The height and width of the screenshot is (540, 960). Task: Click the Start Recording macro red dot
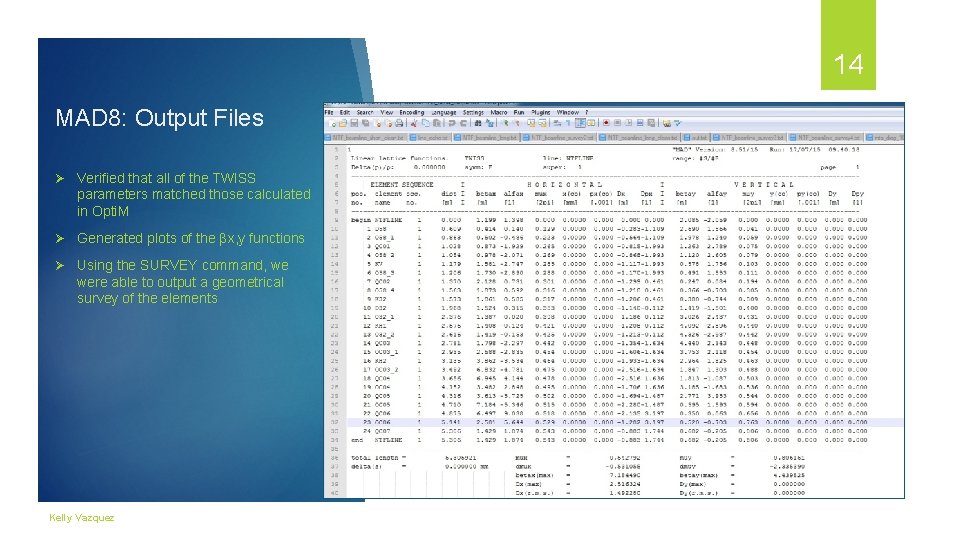(606, 123)
